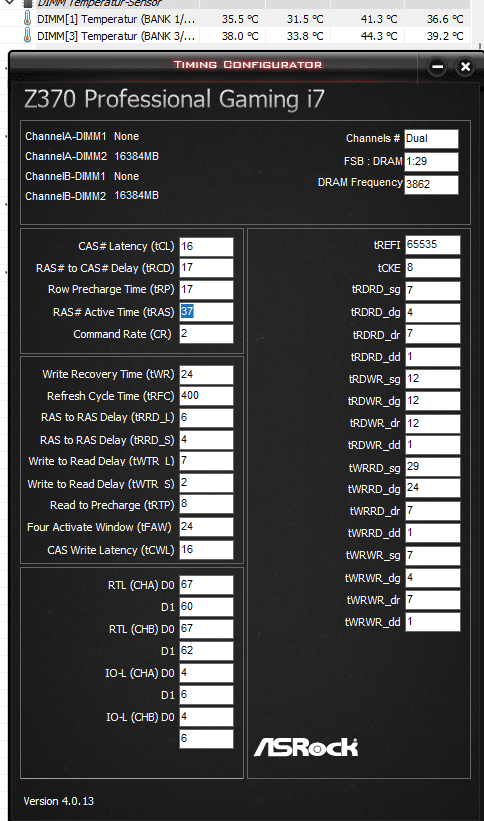The image size is (484, 821).
Task: Click the RTL (CHA) D1 field showing 60
Action: 206,607
